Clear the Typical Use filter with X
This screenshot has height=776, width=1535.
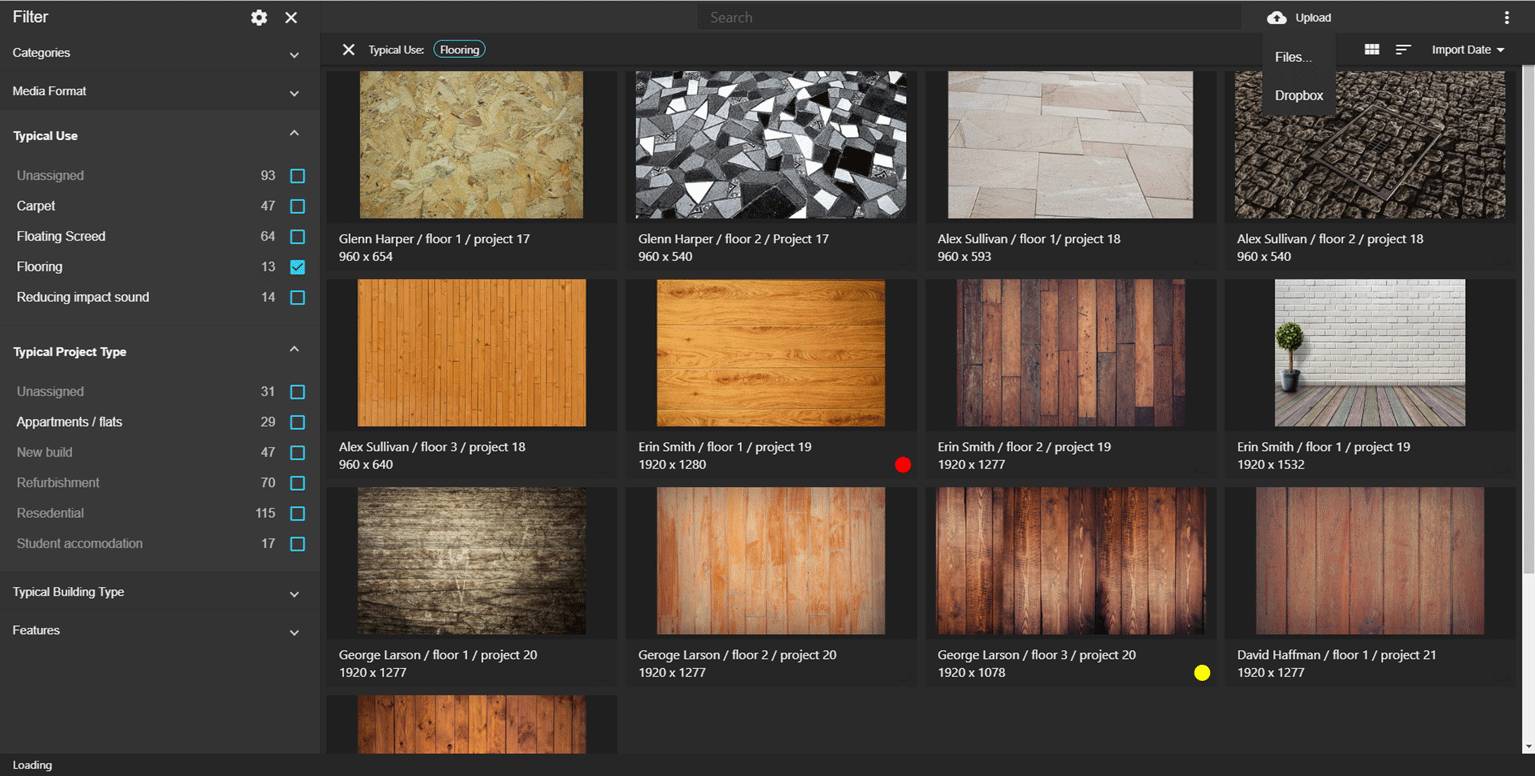[x=348, y=49]
